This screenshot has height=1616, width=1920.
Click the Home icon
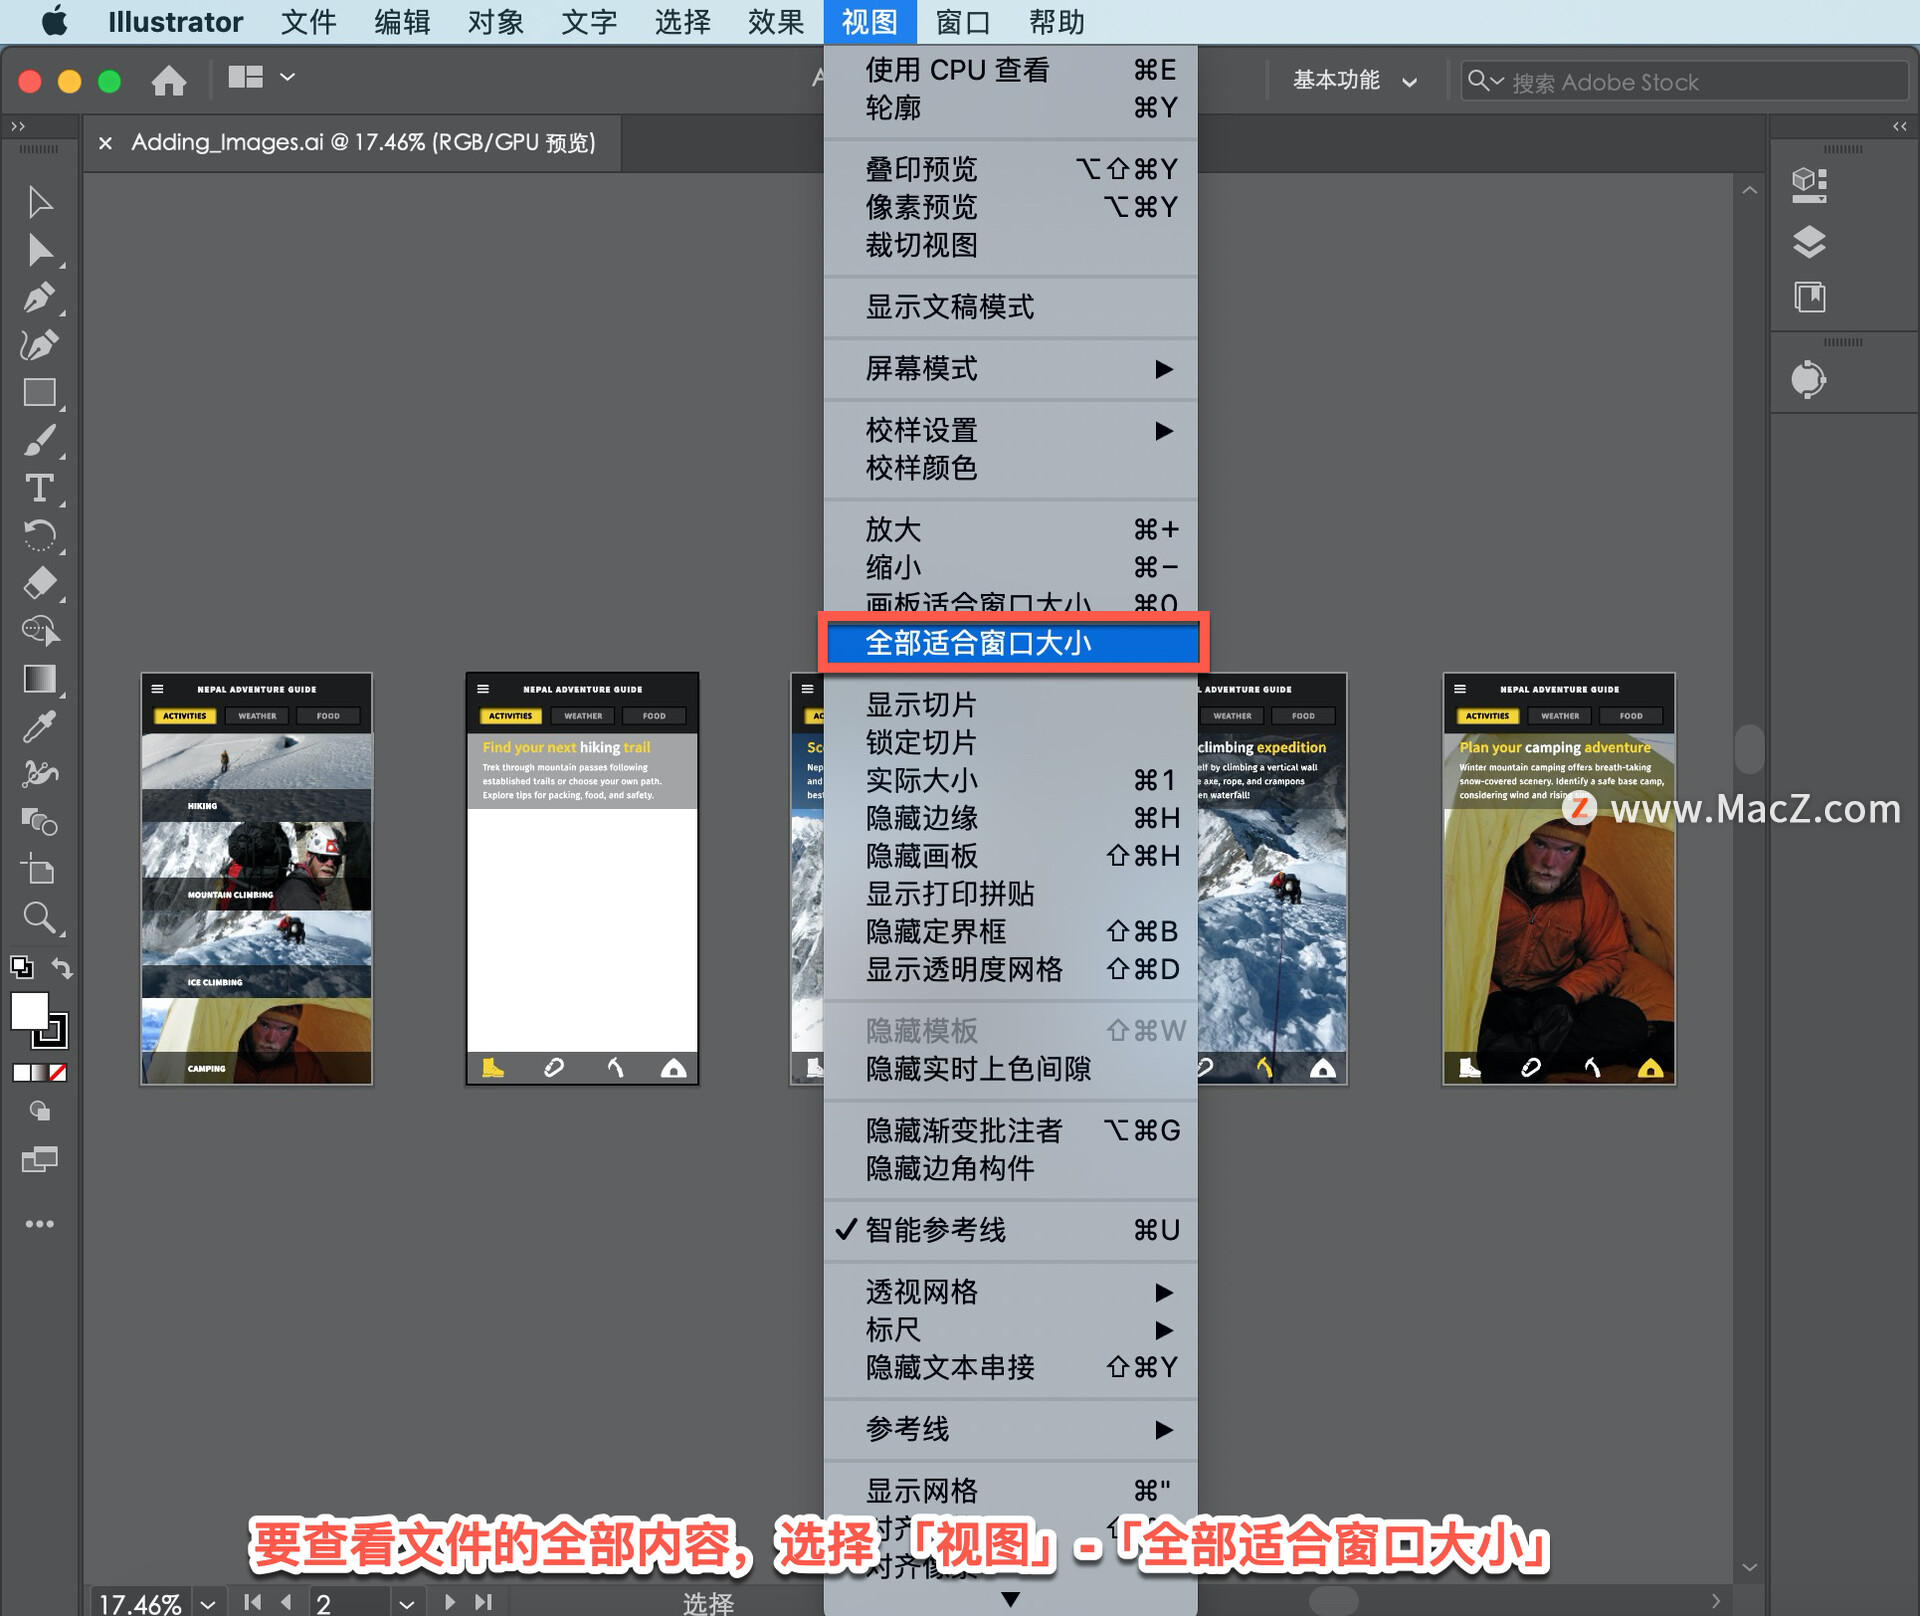pyautogui.click(x=169, y=80)
